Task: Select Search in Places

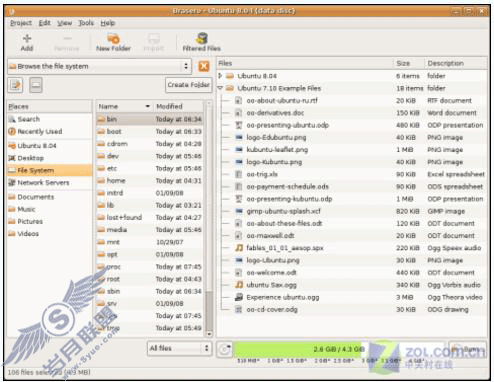Action: coord(49,119)
